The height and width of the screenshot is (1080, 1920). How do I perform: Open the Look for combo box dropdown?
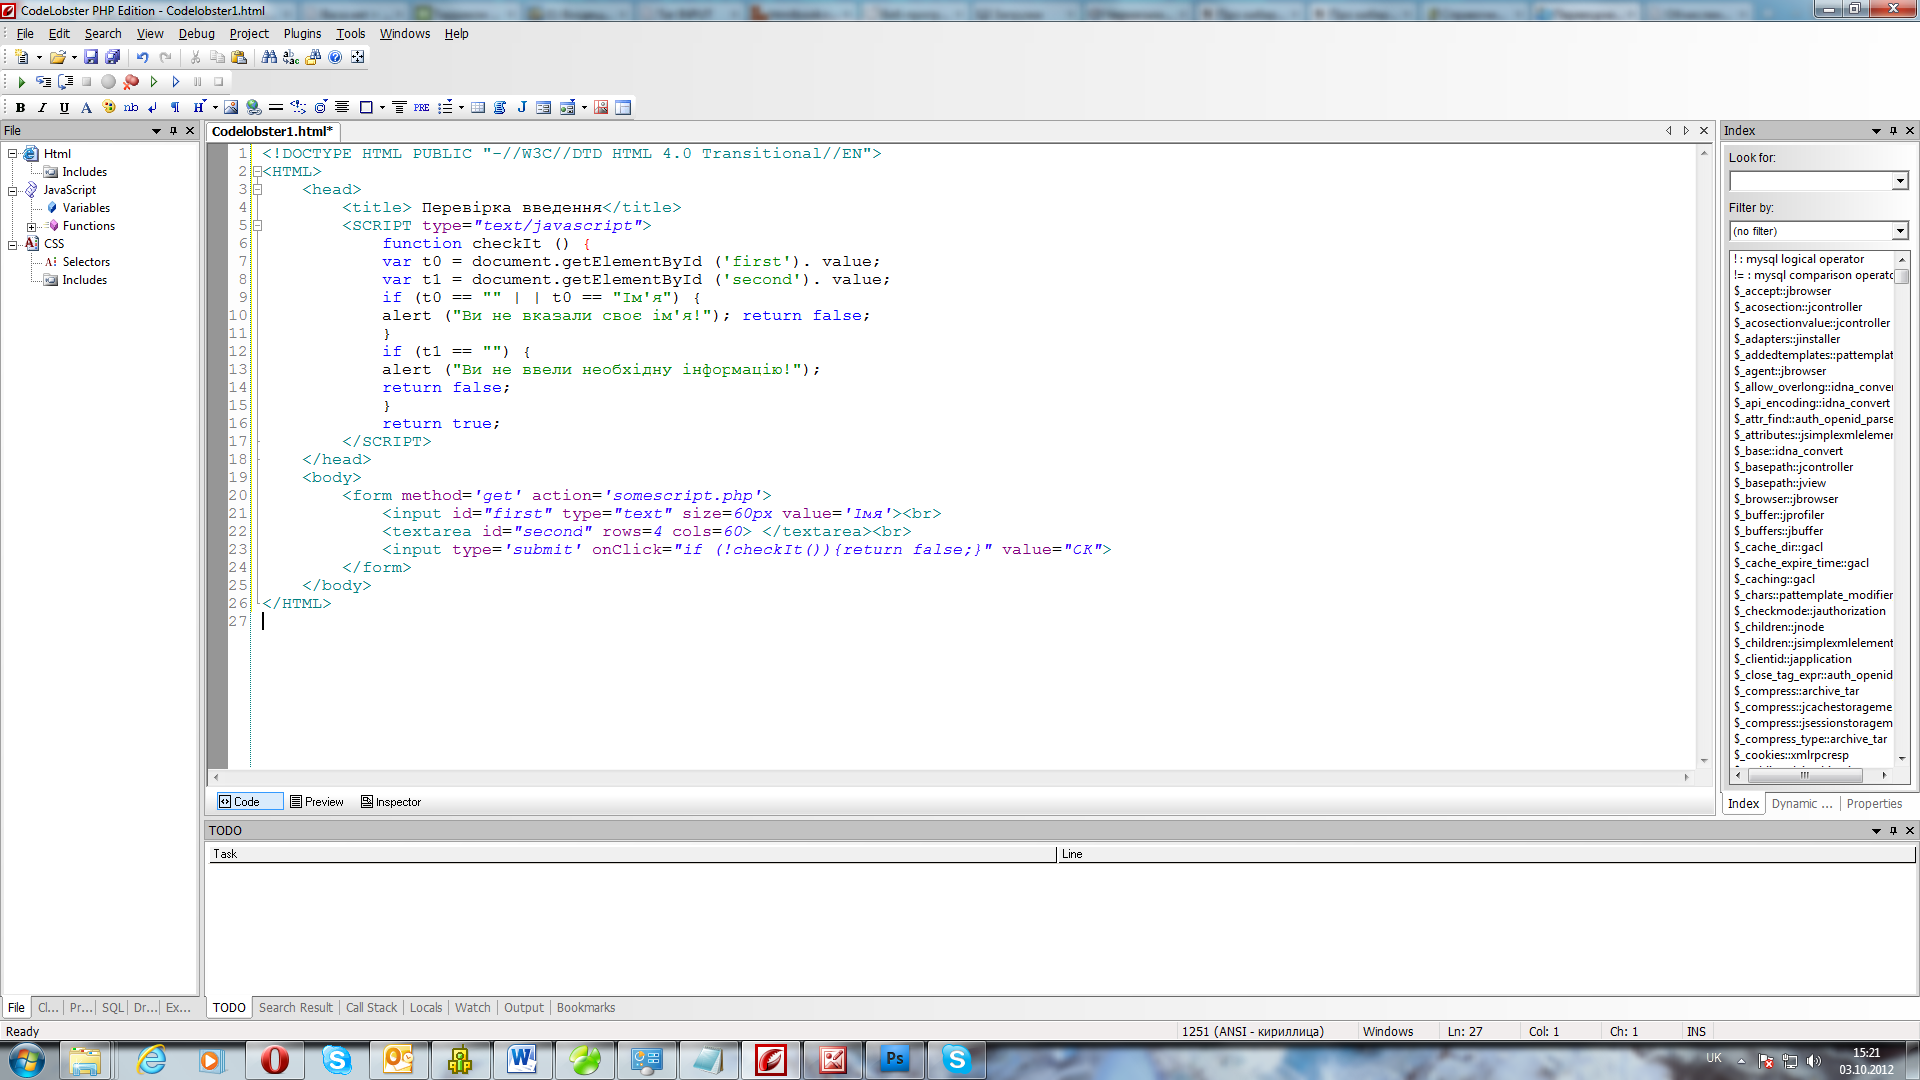coord(1900,181)
